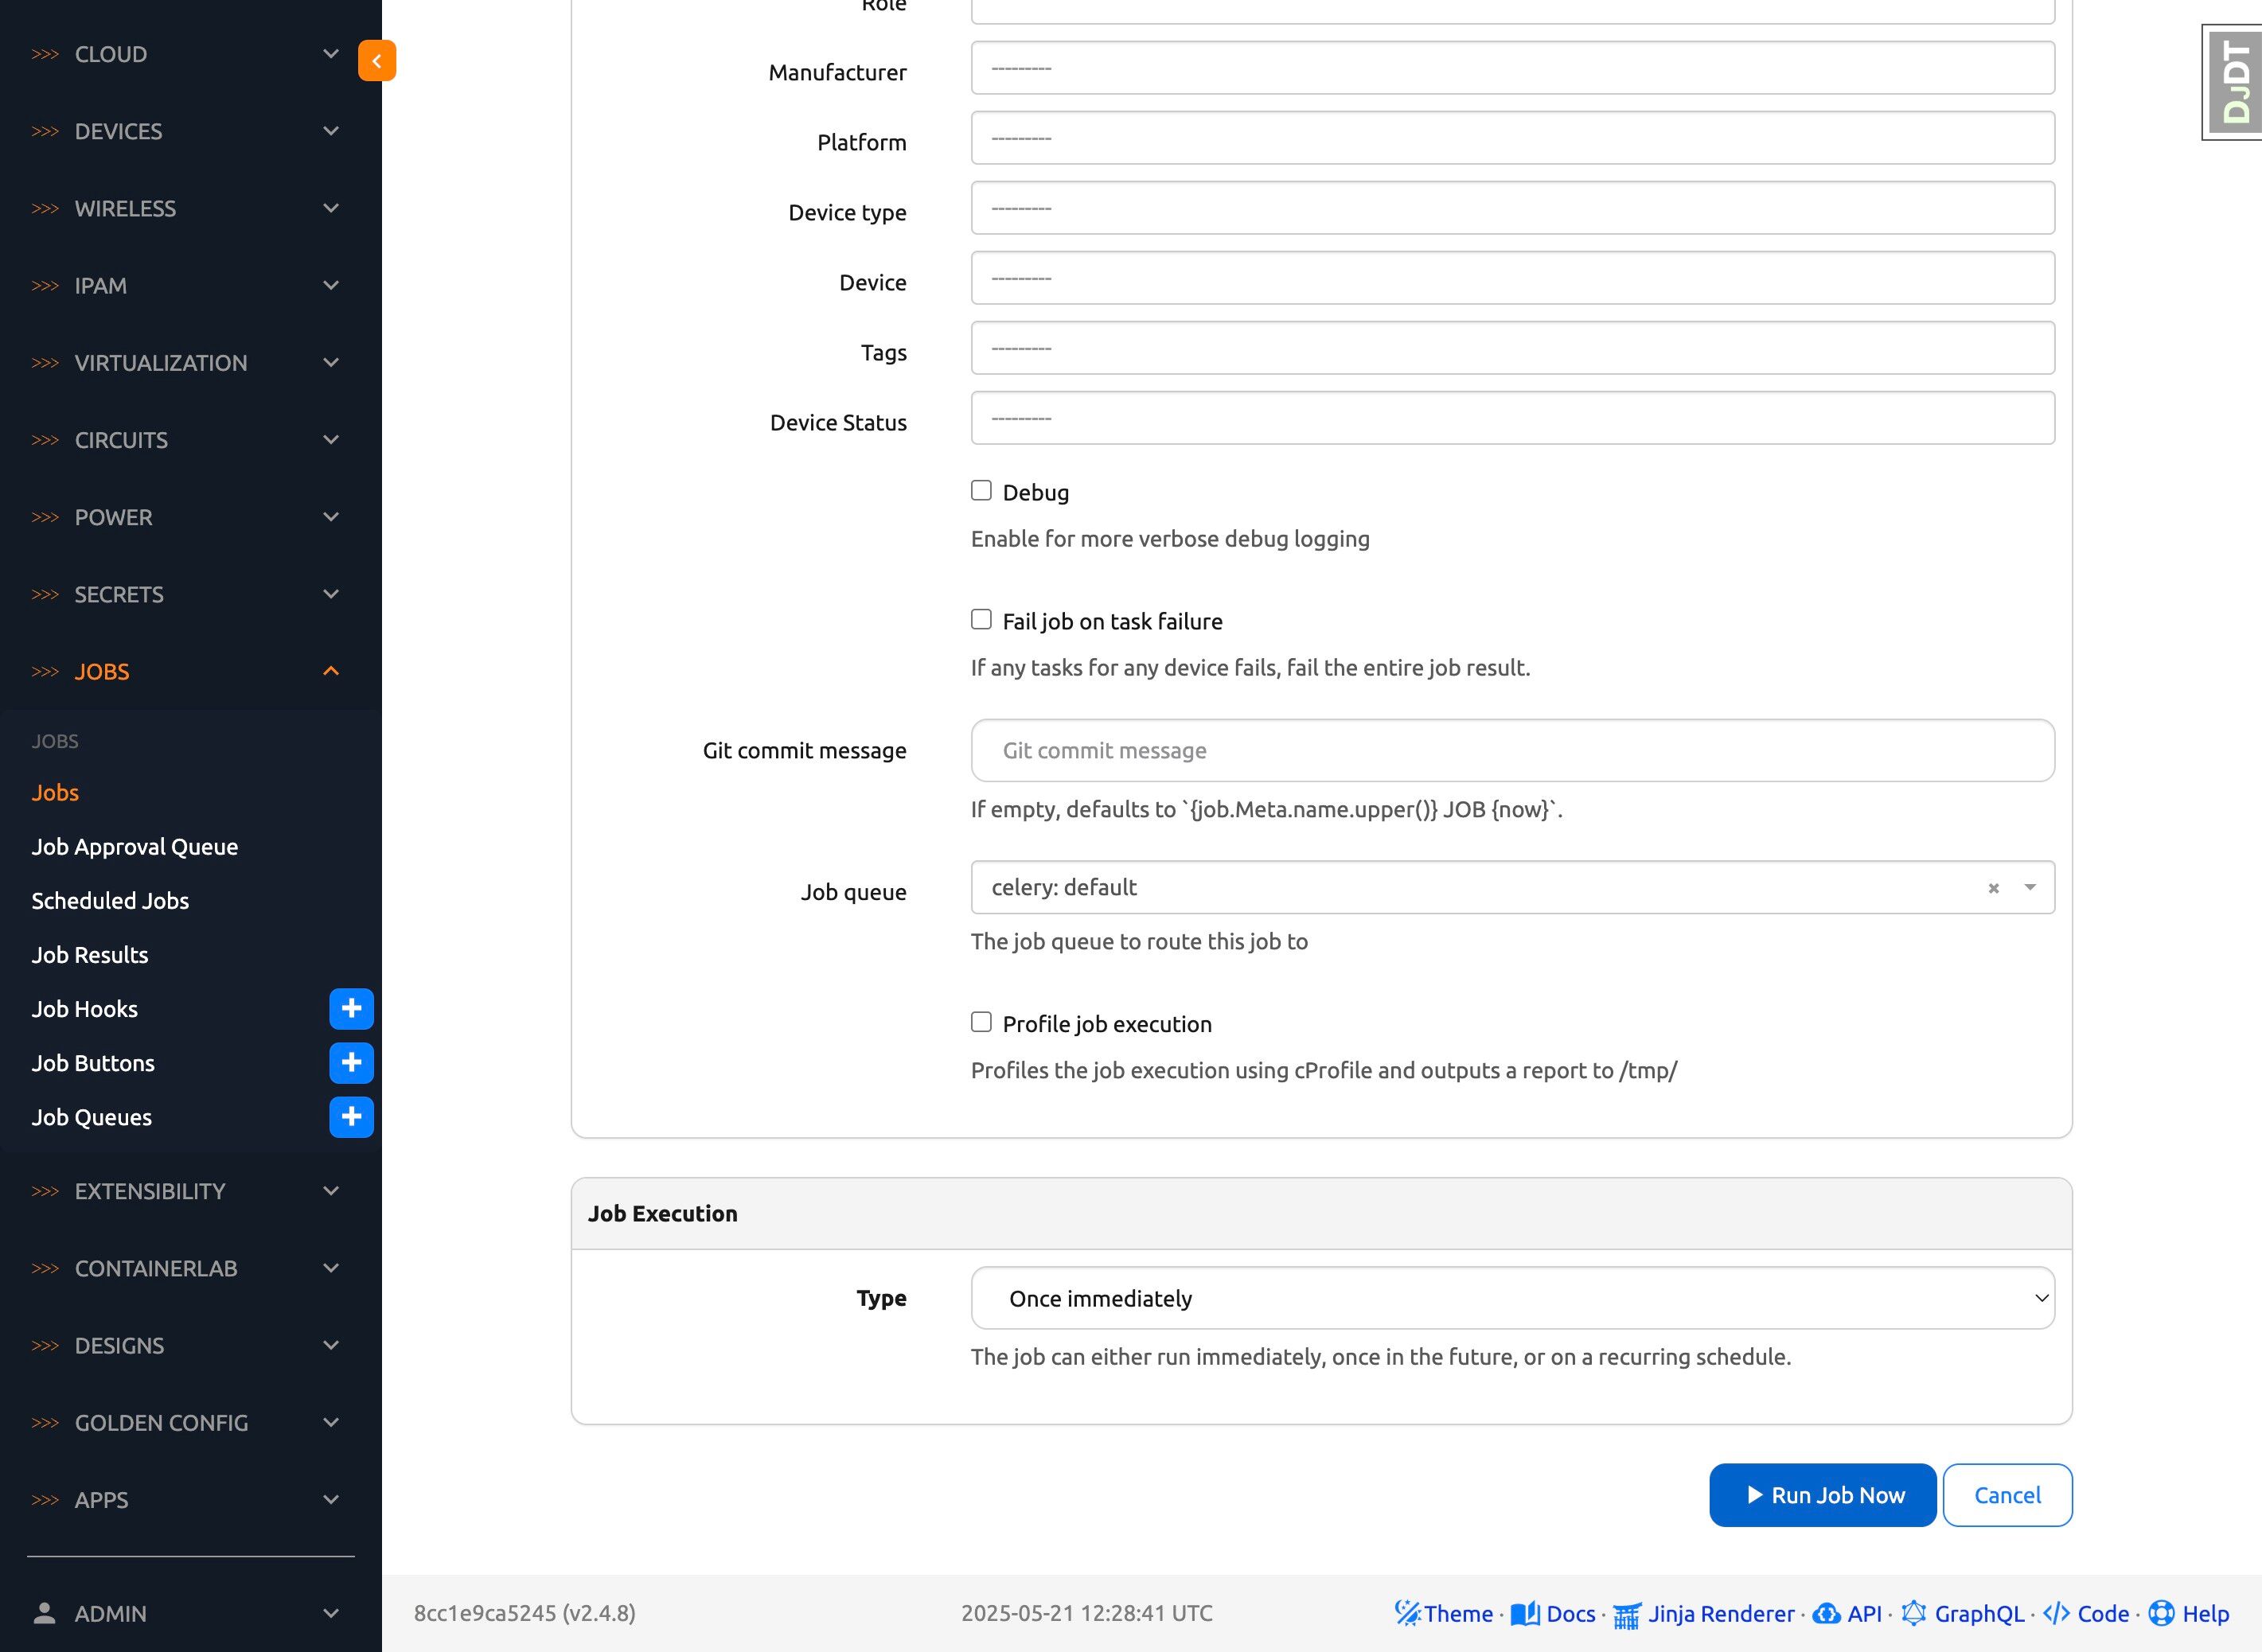
Task: Check Fail job on task failure
Action: click(x=981, y=620)
